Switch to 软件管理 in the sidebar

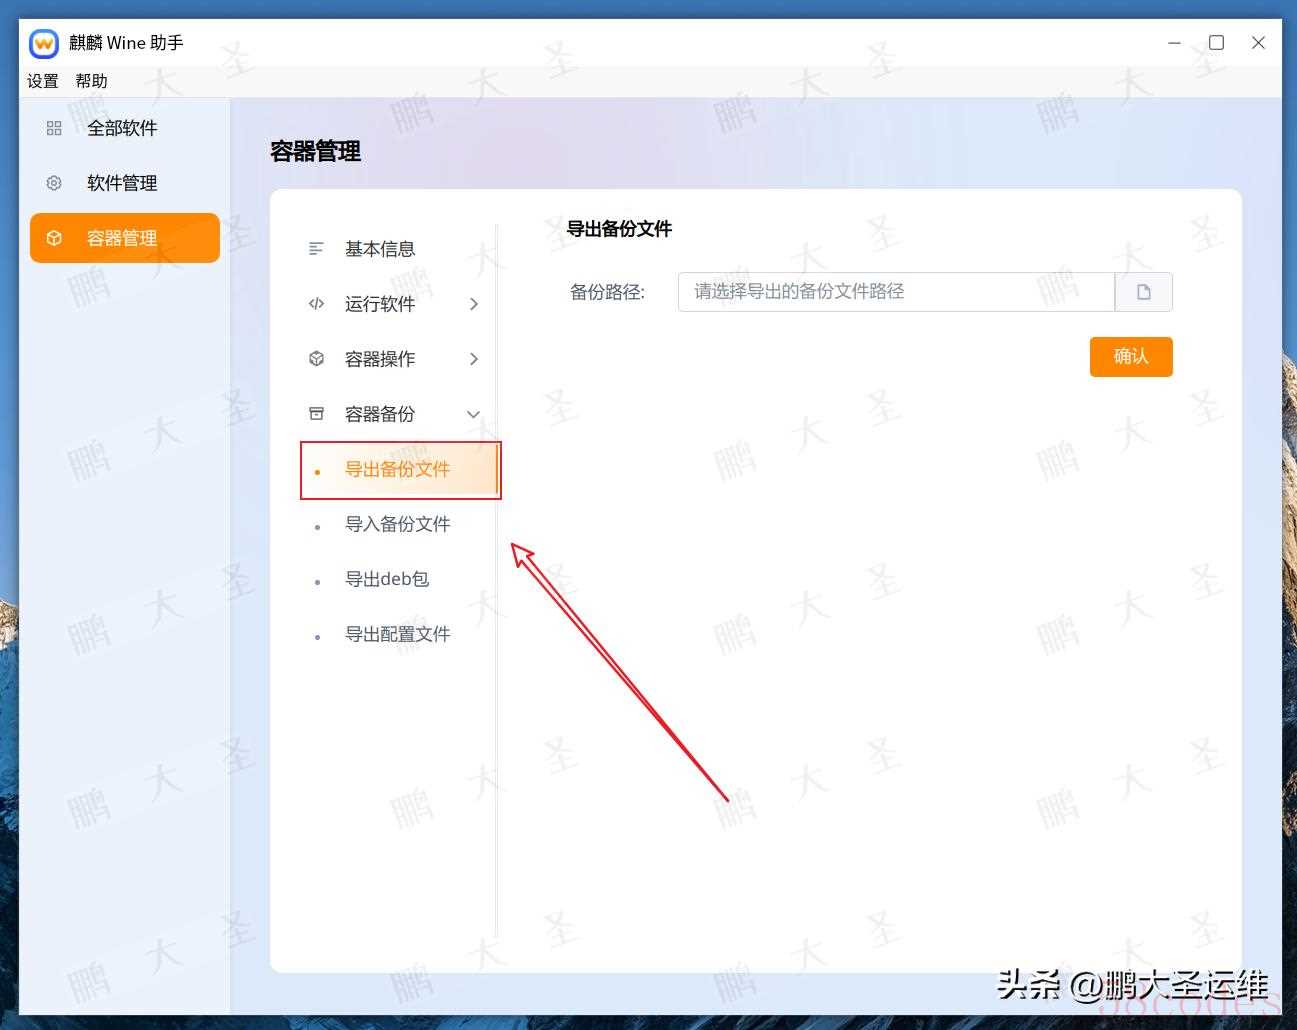[x=125, y=183]
